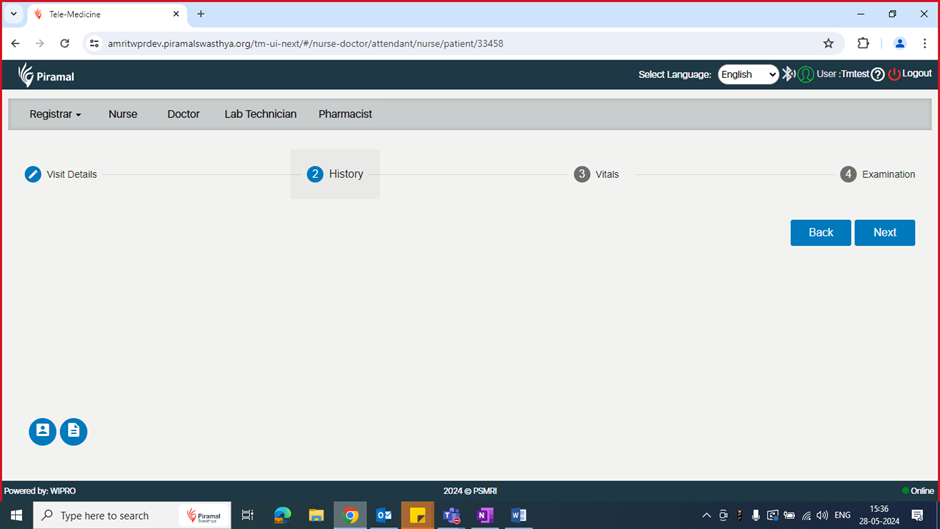Viewport: 940px width, 529px height.
Task: Open Chrome profile avatar
Action: coord(900,43)
